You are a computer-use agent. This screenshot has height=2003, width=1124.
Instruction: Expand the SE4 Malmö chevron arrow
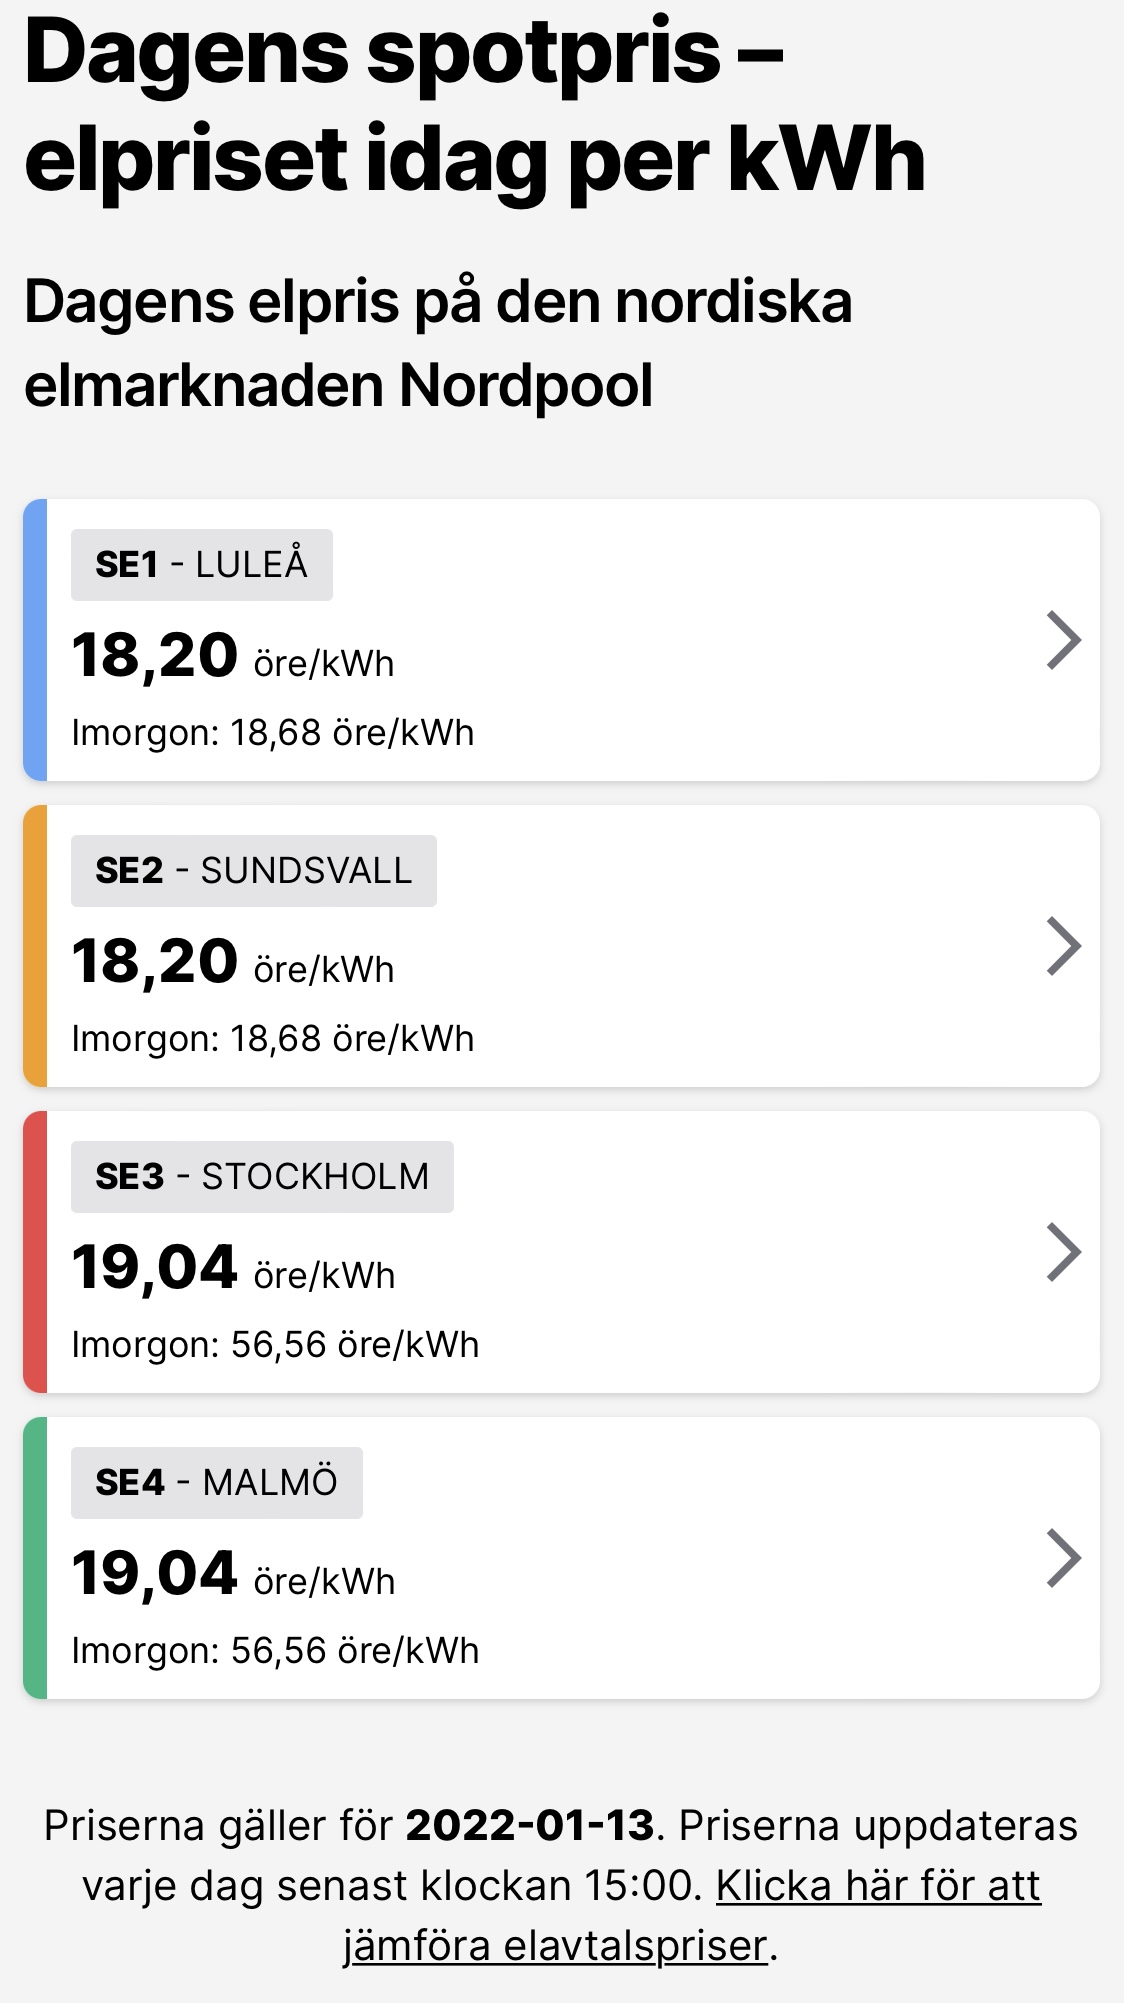pyautogui.click(x=1063, y=1558)
